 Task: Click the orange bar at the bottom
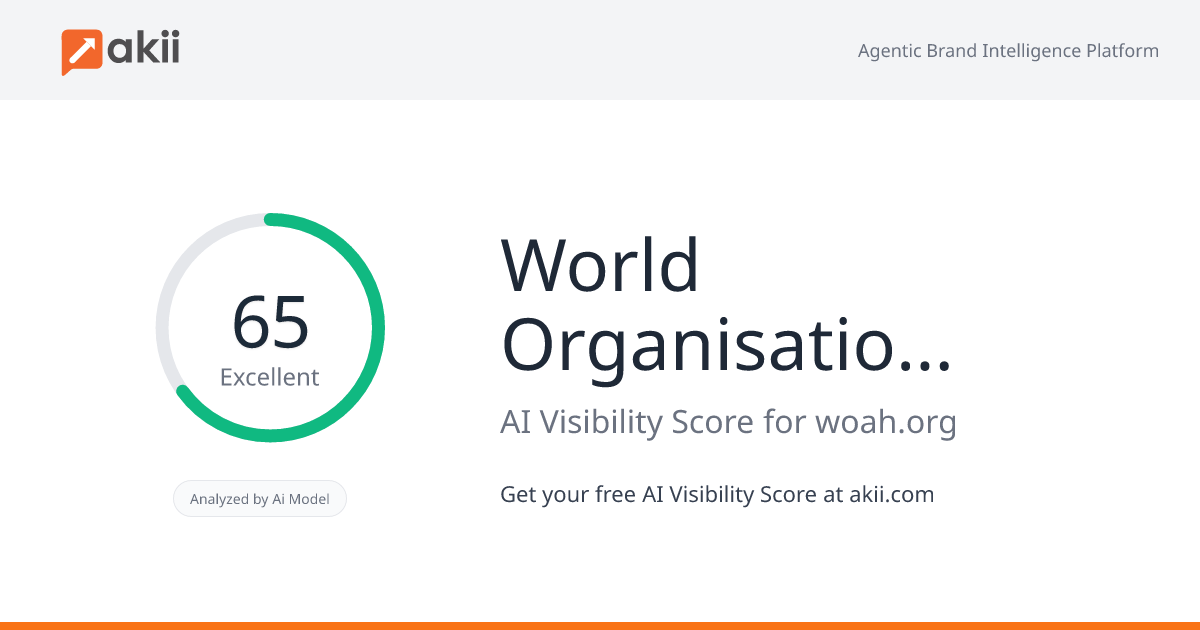pyautogui.click(x=600, y=624)
